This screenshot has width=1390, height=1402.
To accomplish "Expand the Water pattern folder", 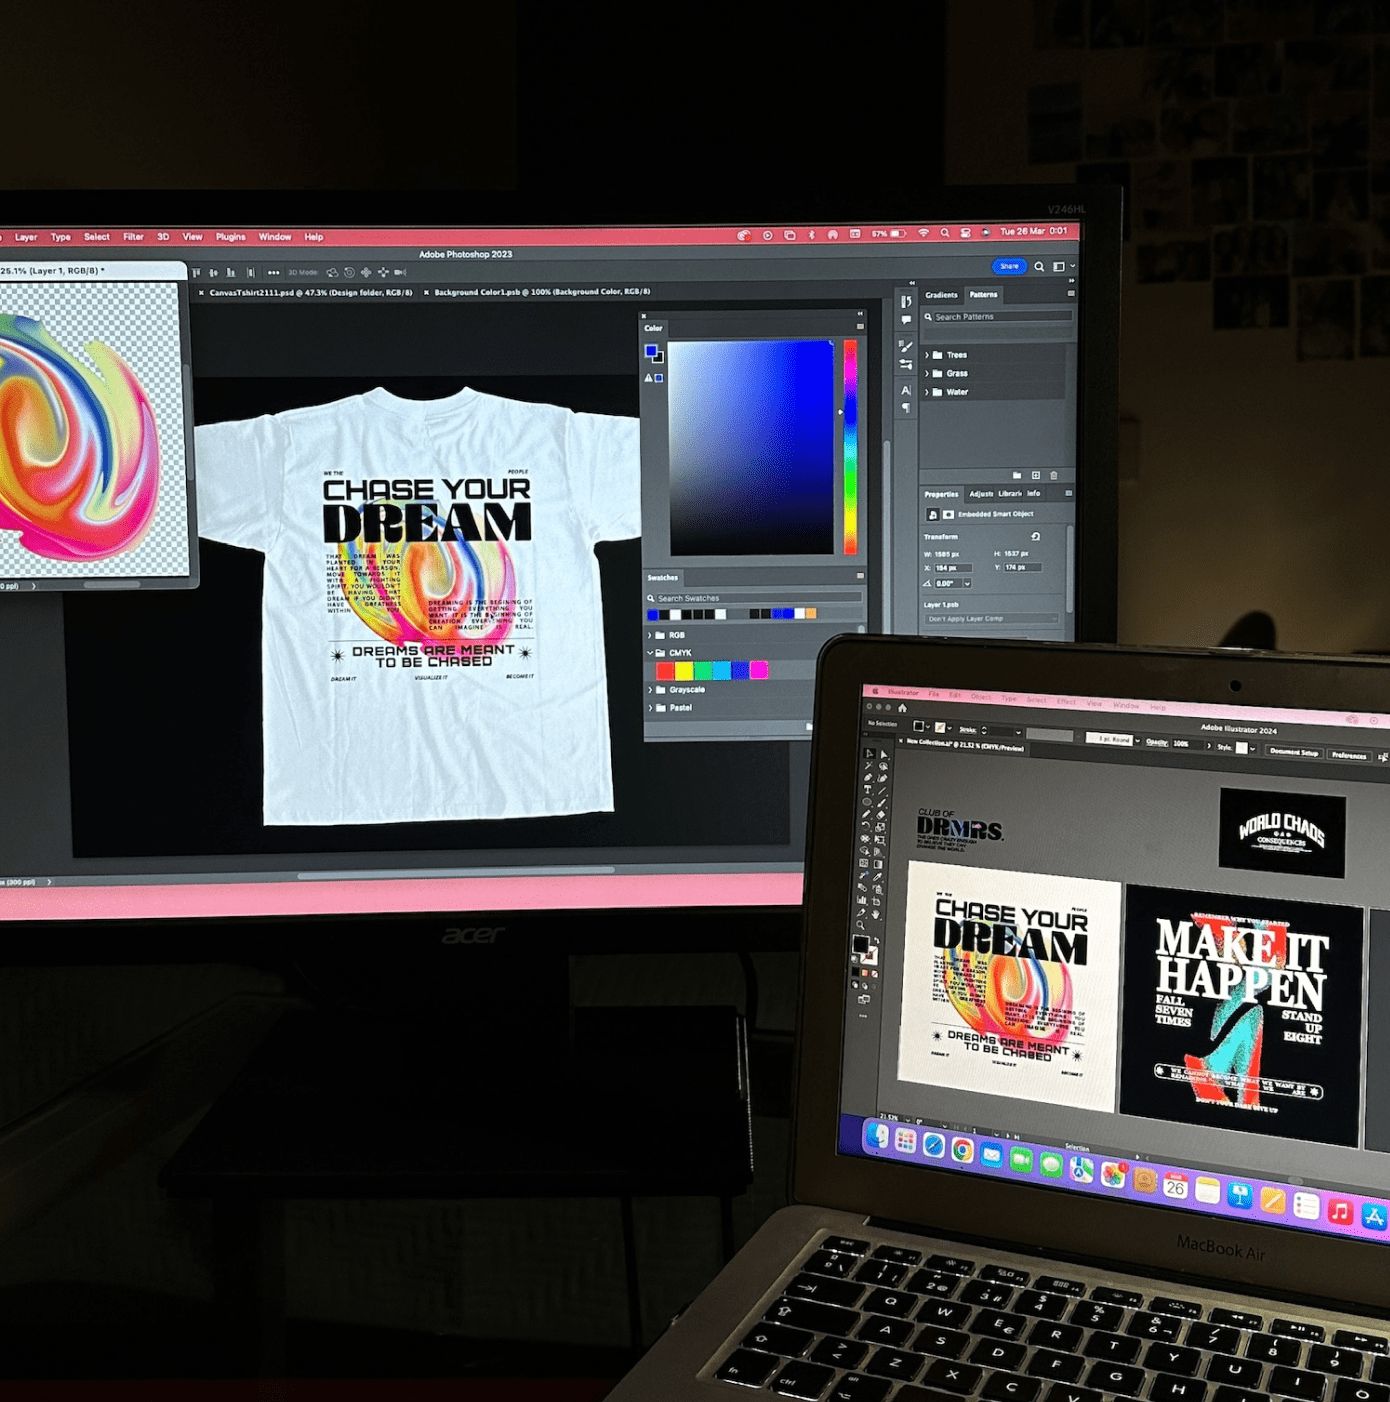I will tap(927, 392).
